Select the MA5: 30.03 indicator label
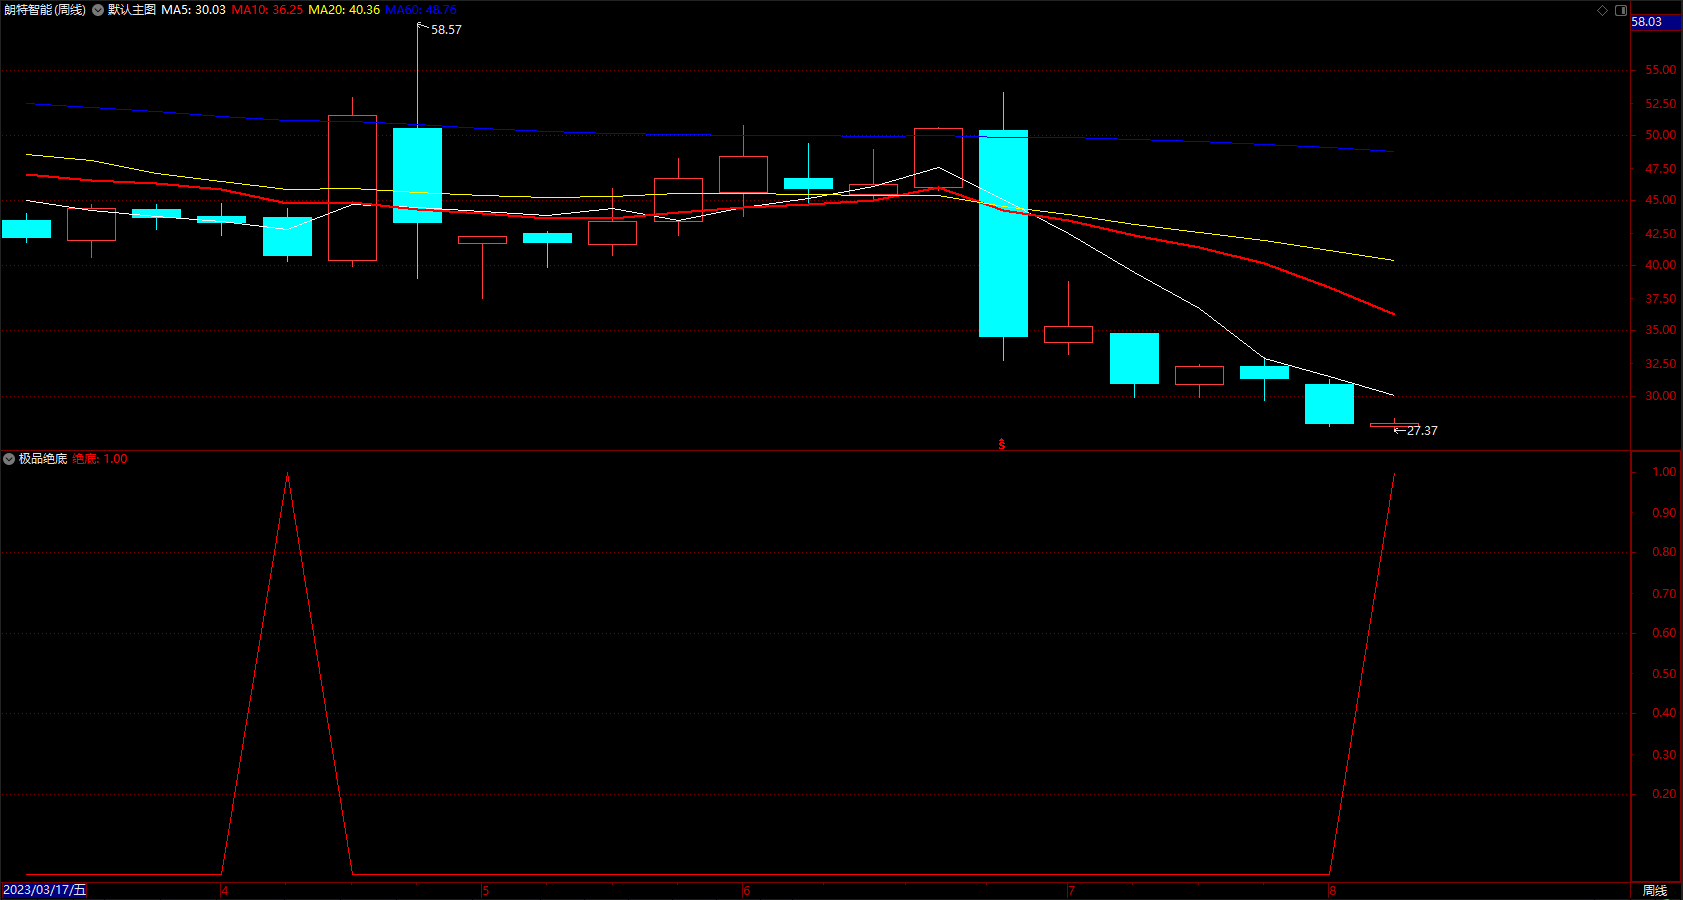The image size is (1683, 900). 194,10
